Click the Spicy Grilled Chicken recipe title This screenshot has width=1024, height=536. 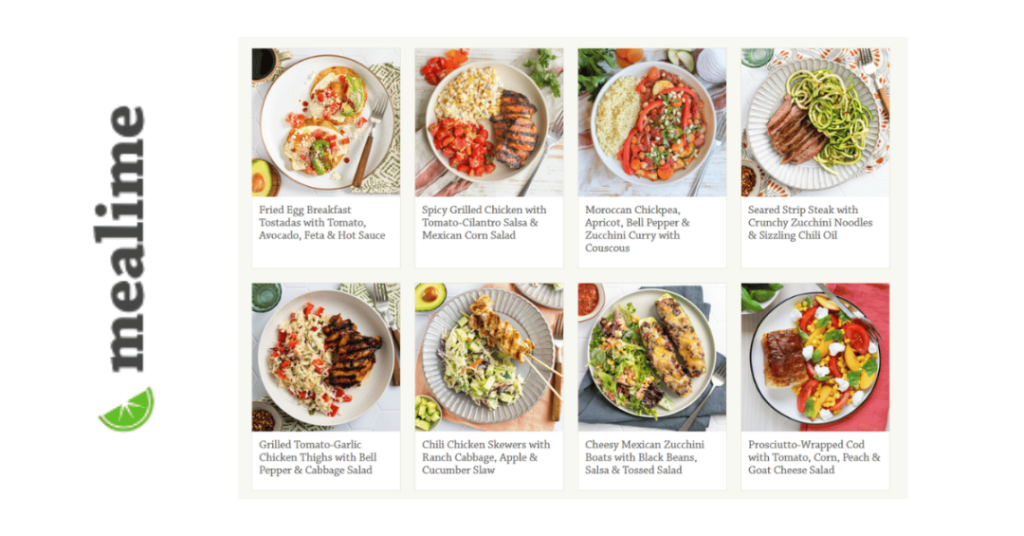[x=484, y=223]
